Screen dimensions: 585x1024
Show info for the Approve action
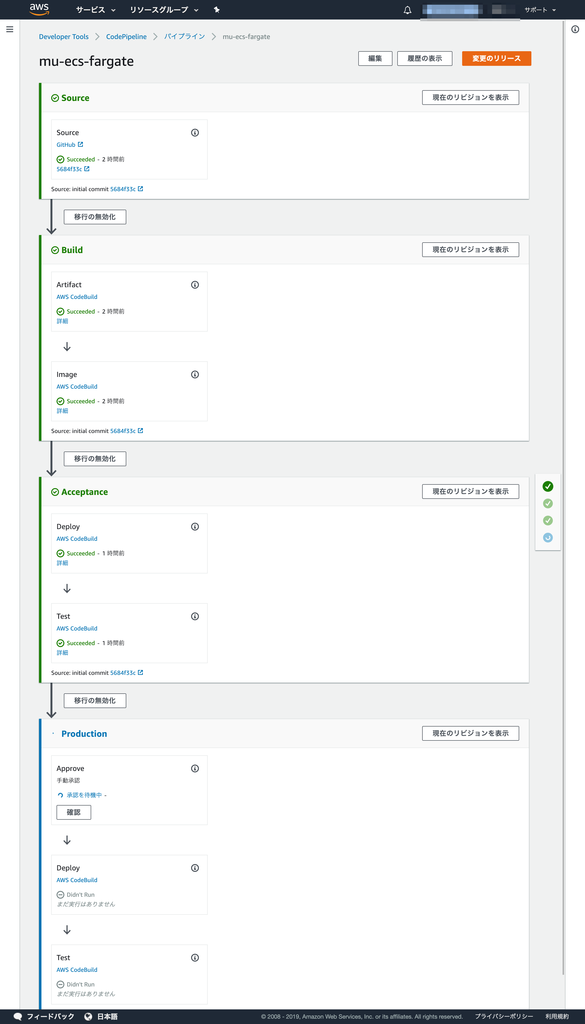[x=195, y=769]
